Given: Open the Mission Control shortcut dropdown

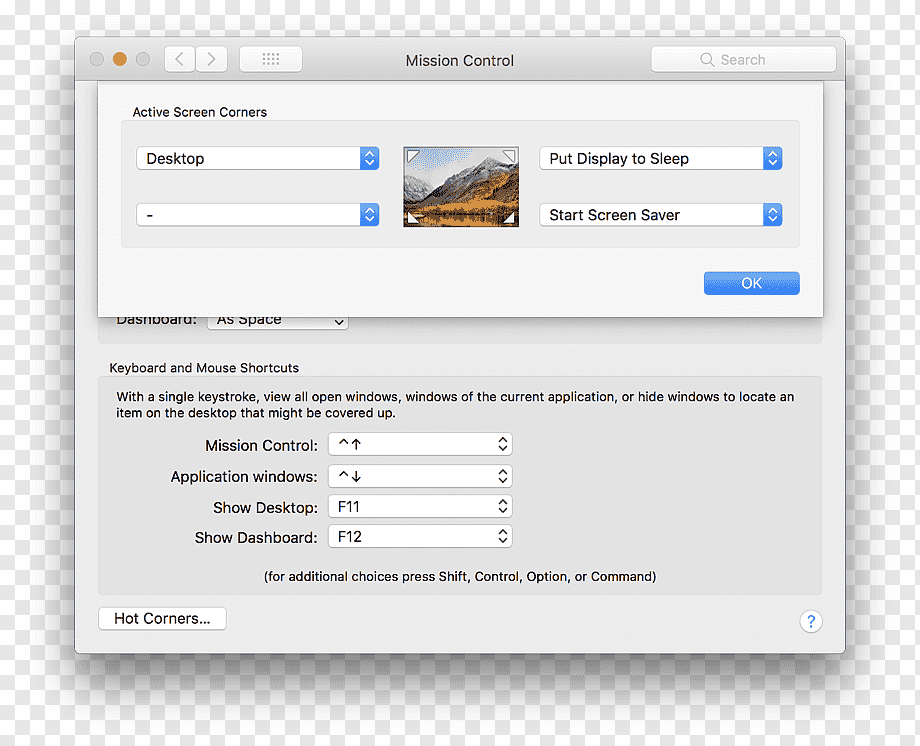Looking at the screenshot, I should (x=420, y=444).
